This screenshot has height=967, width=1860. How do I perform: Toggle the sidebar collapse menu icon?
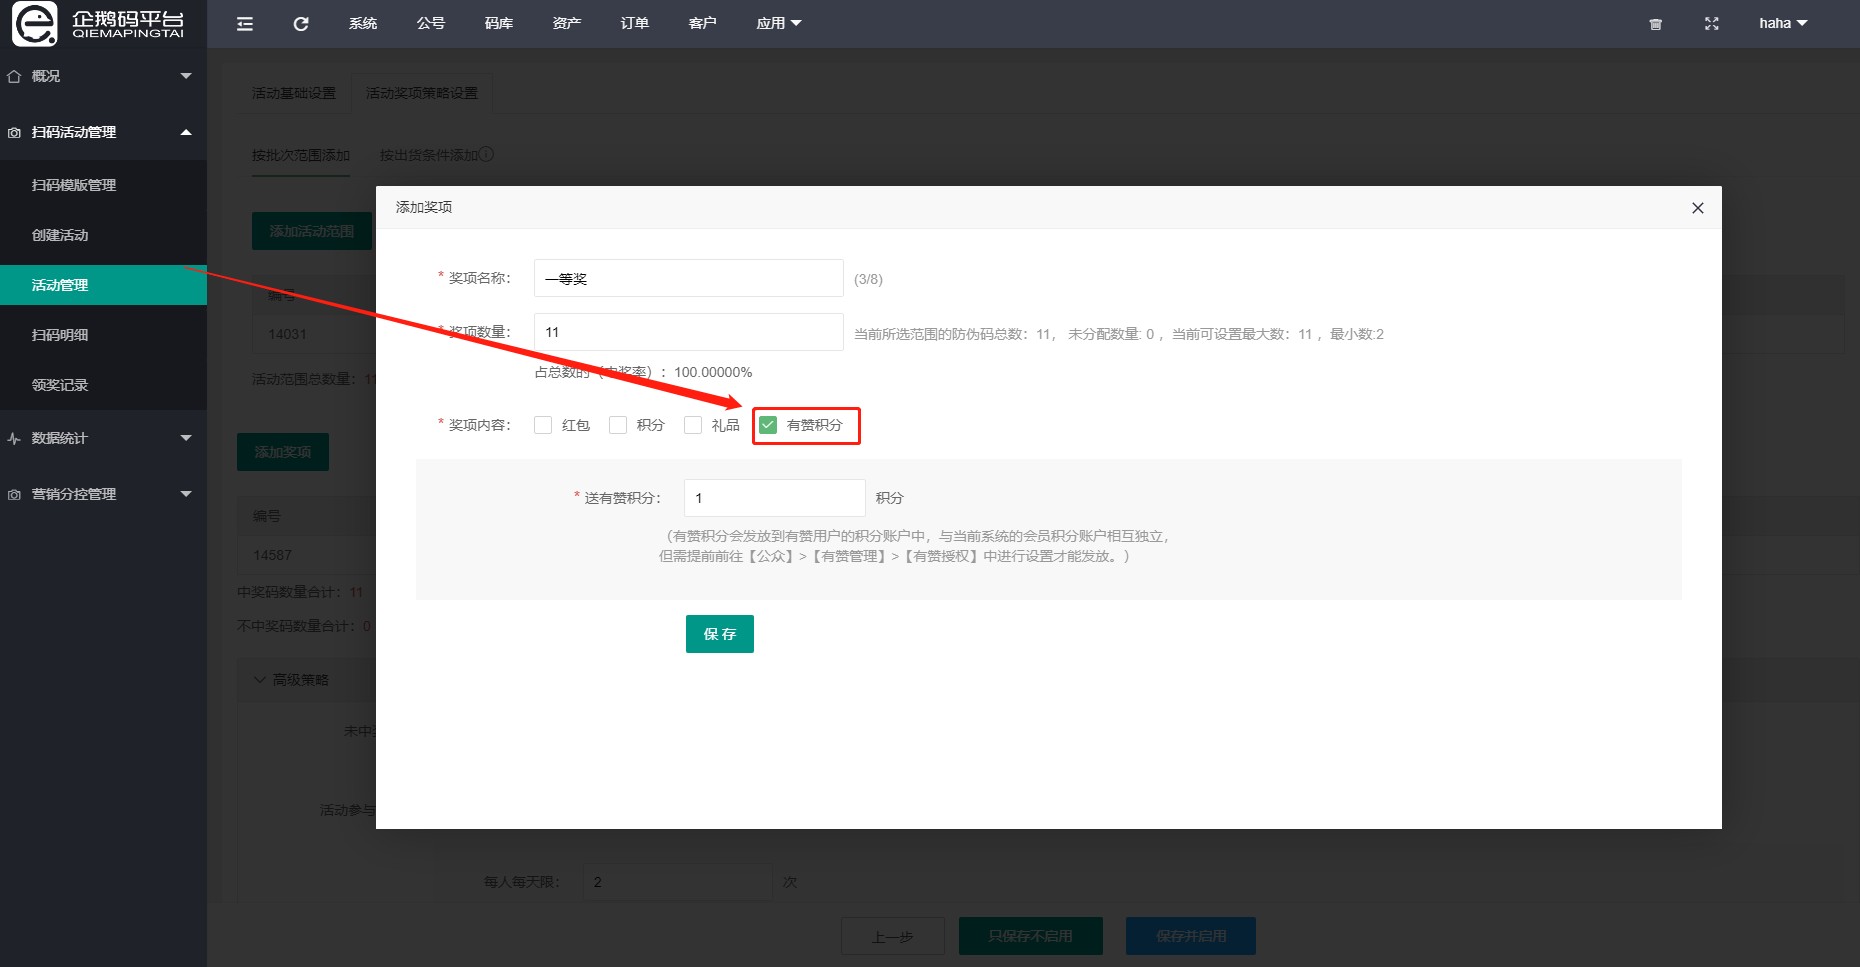coord(245,24)
